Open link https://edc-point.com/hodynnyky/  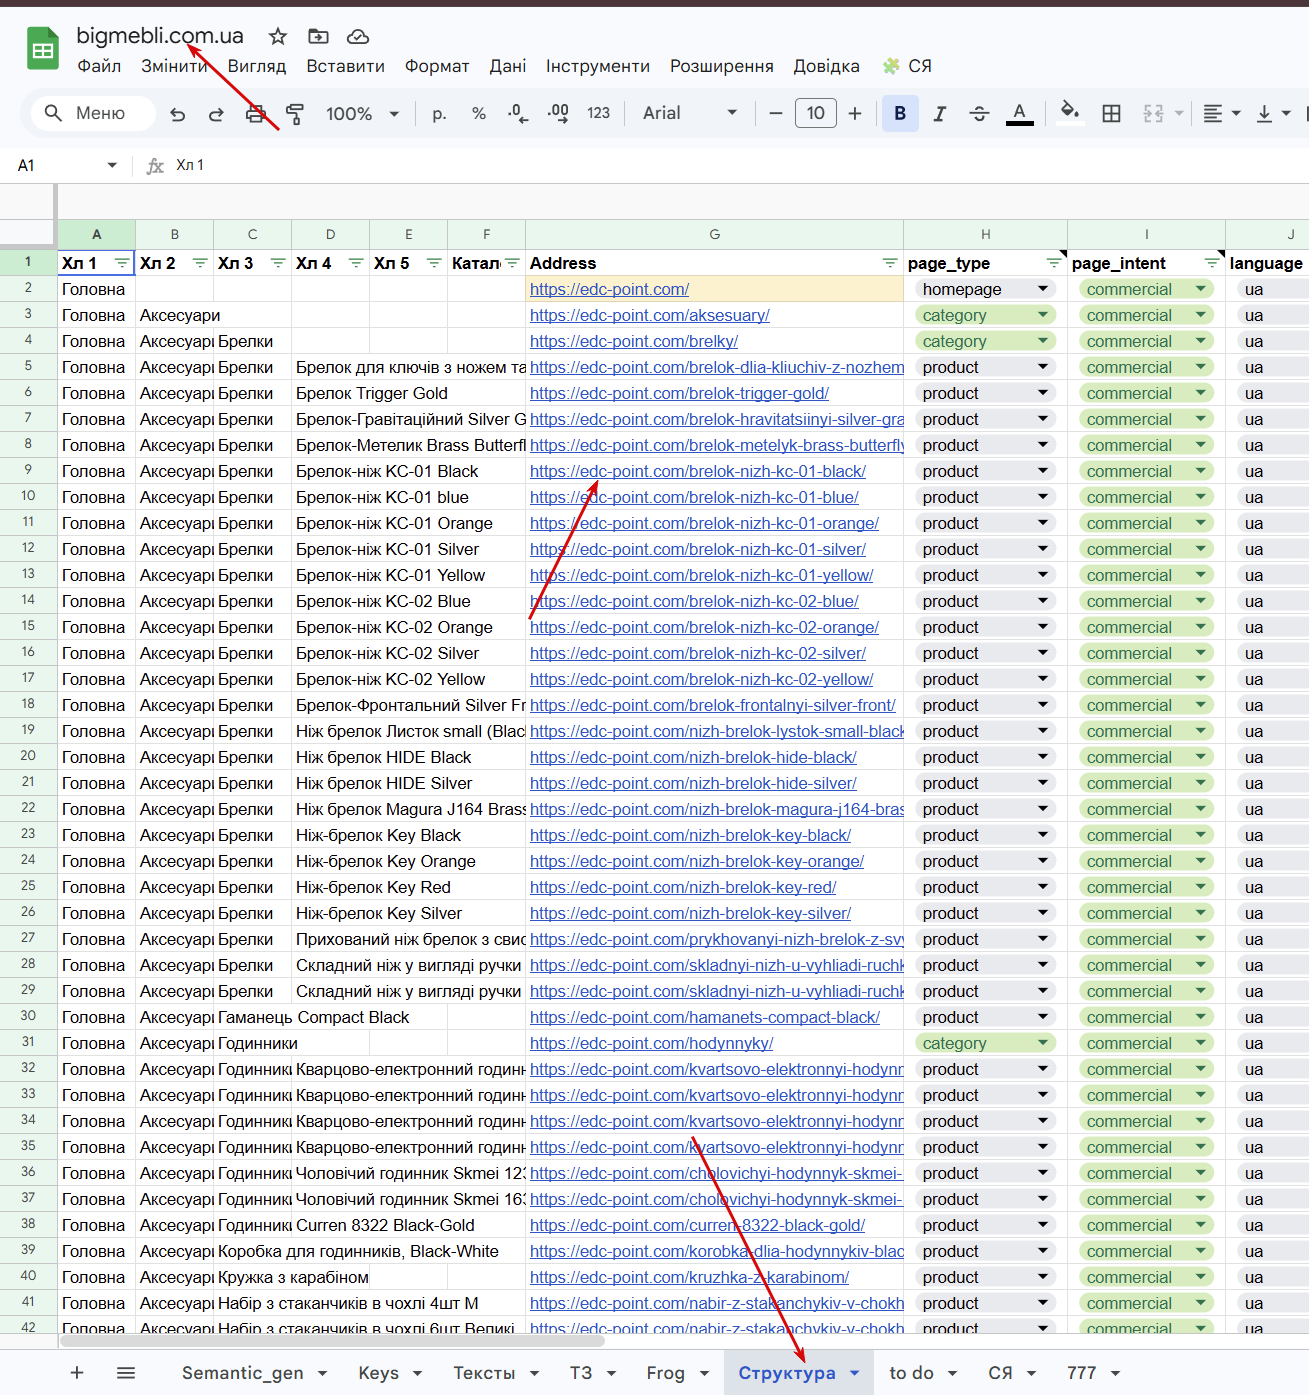tap(652, 1043)
